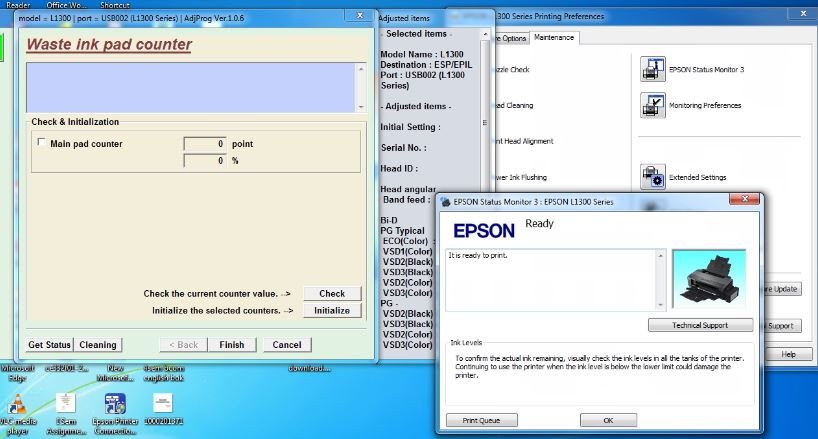Open the BSem Assignment desktop document
Screen dimensions: 818x439
[x=66, y=415]
